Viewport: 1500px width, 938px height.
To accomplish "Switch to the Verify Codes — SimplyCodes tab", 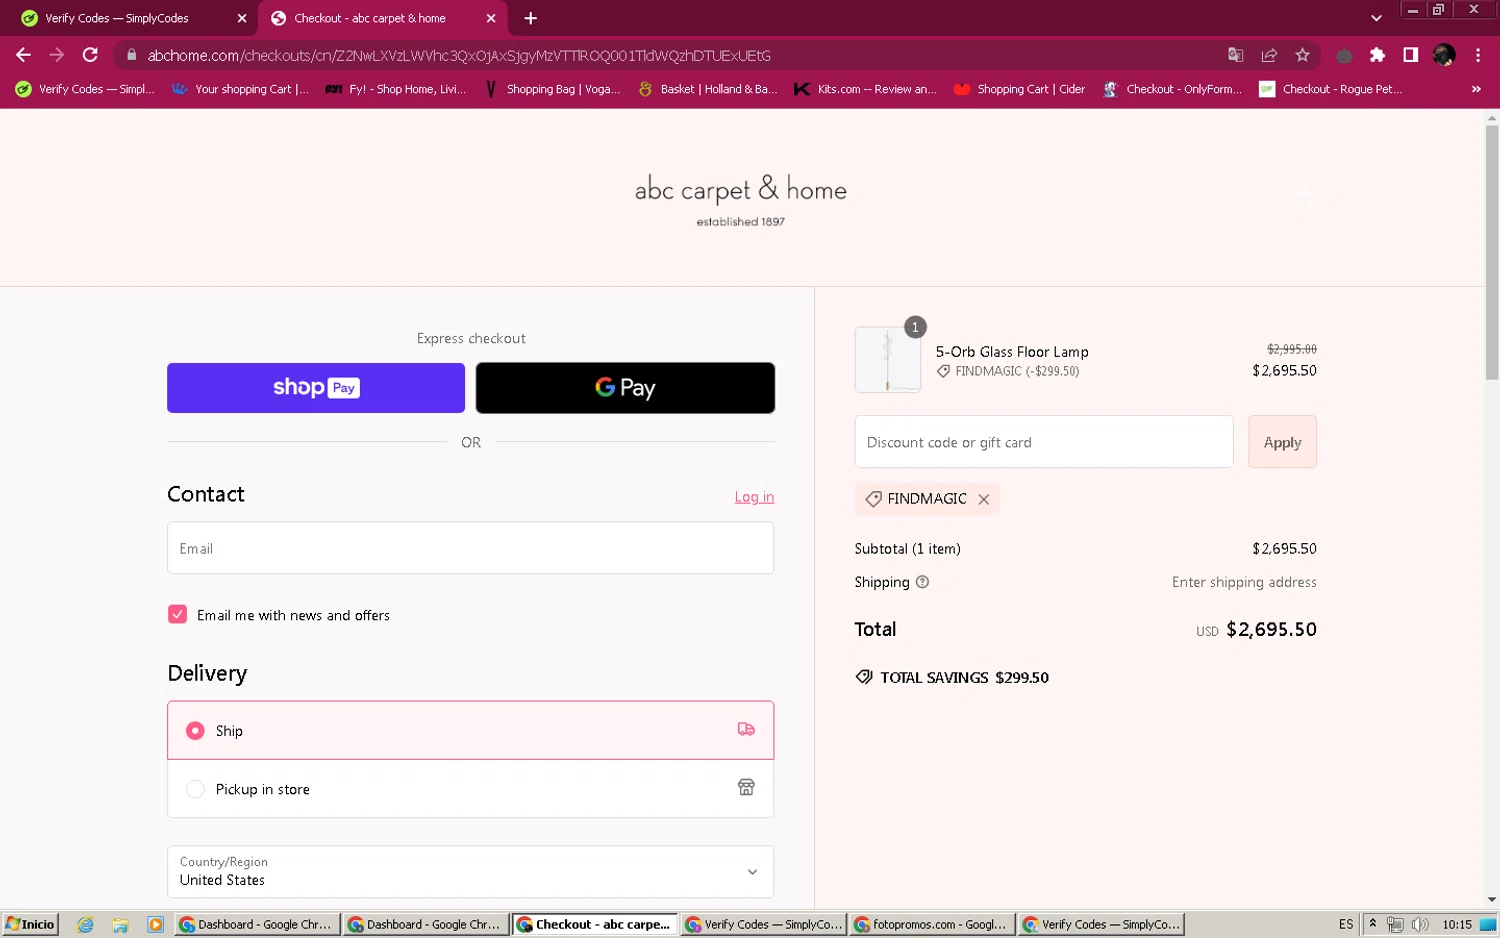I will tap(130, 18).
